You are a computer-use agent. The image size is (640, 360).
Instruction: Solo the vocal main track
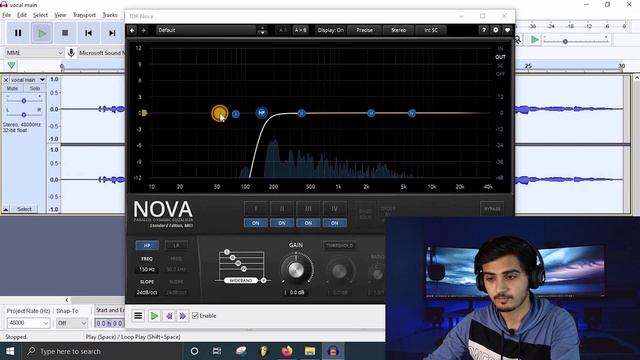tap(35, 88)
